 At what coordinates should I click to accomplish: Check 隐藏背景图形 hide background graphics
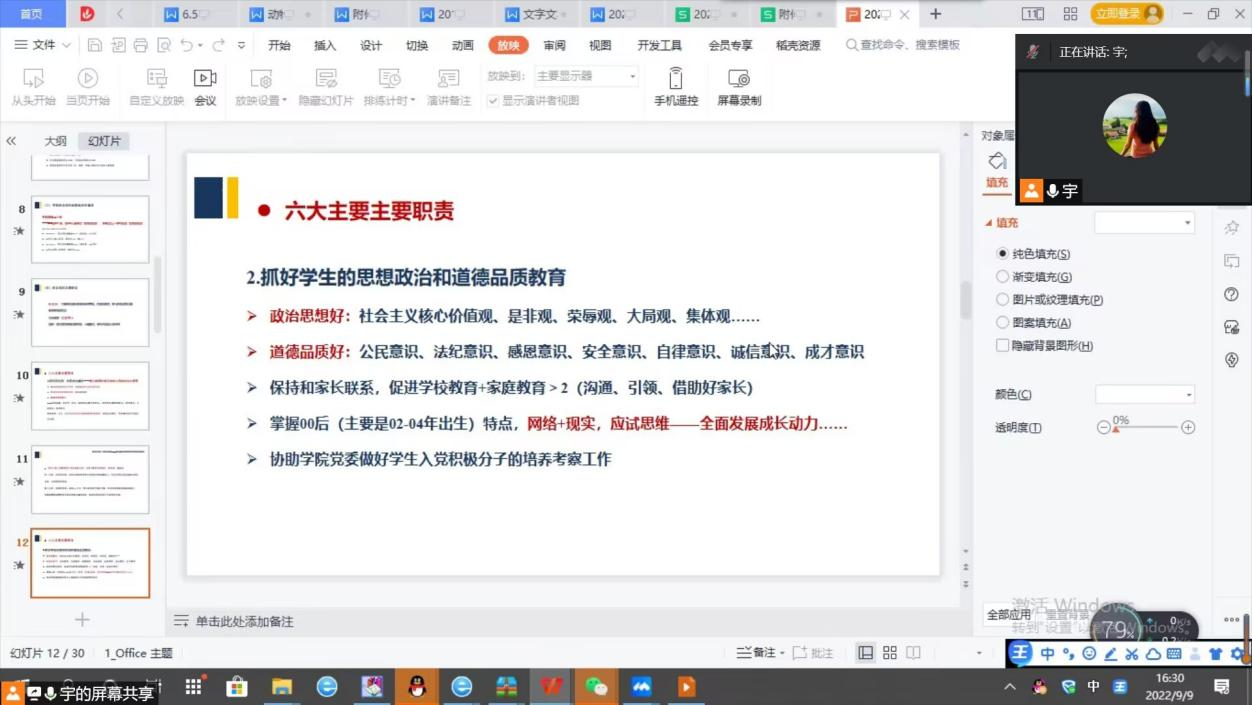point(1003,346)
